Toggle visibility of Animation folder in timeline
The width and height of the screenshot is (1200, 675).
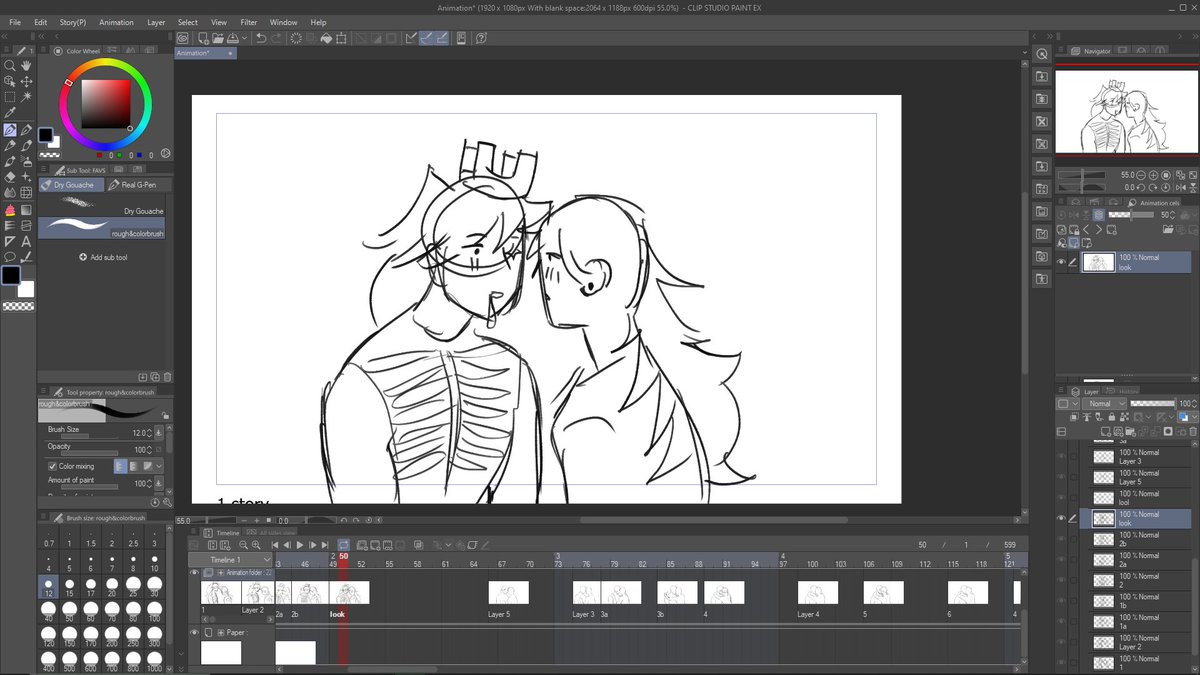coord(193,572)
